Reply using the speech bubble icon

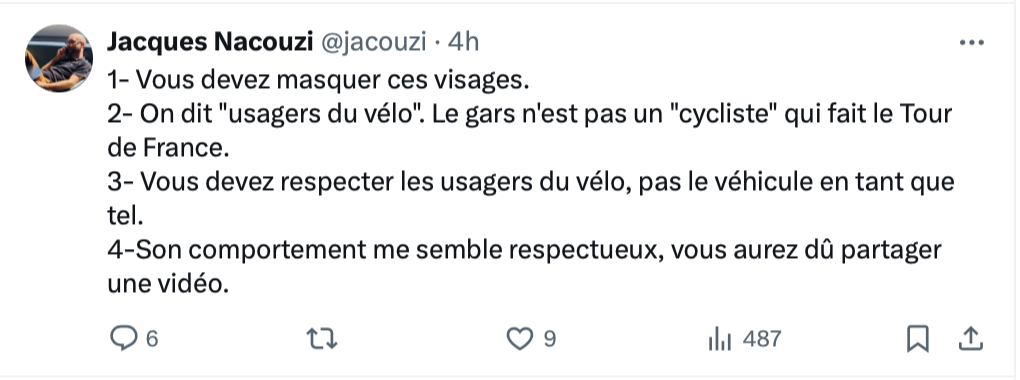(123, 339)
